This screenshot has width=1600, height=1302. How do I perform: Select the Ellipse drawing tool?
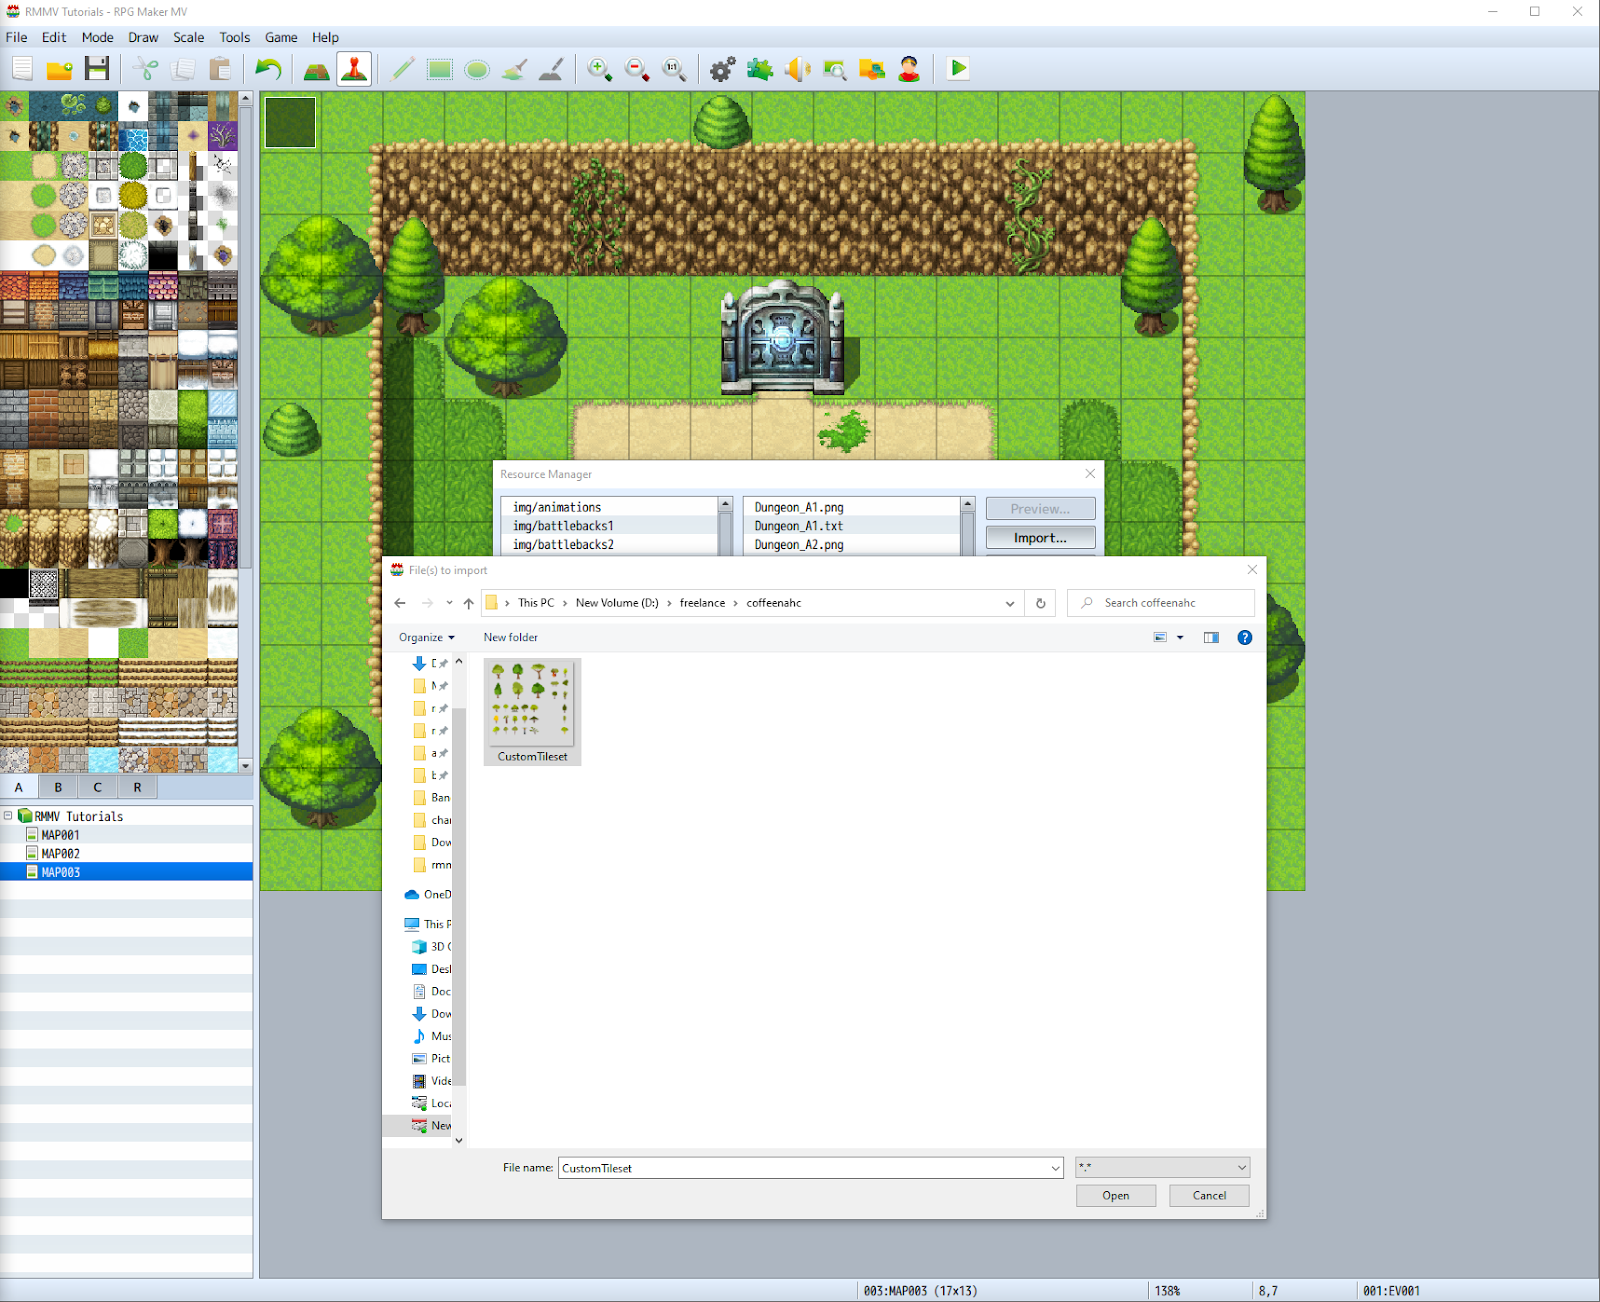click(477, 69)
